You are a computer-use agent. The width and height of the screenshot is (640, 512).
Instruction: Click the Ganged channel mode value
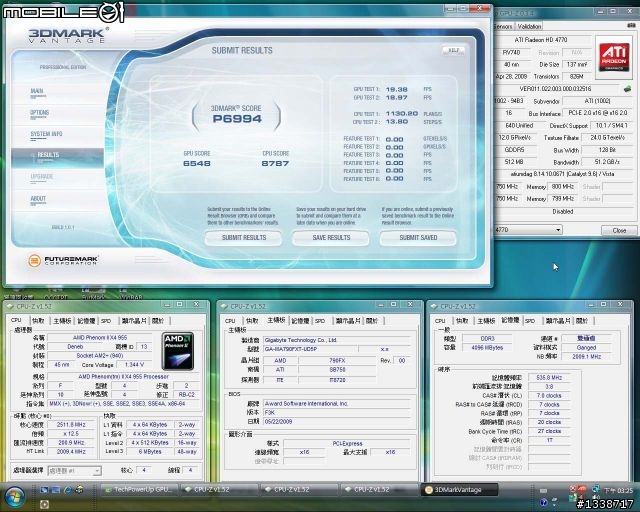[x=587, y=347]
